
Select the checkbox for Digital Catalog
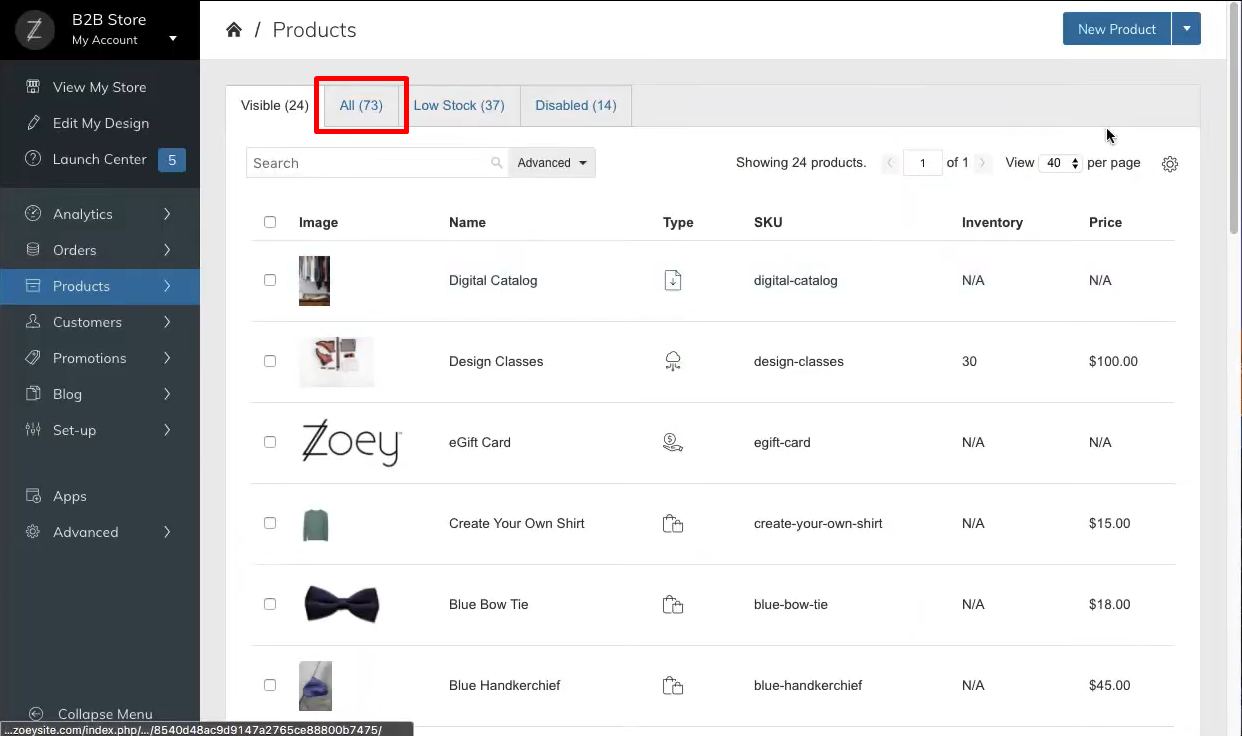click(270, 280)
